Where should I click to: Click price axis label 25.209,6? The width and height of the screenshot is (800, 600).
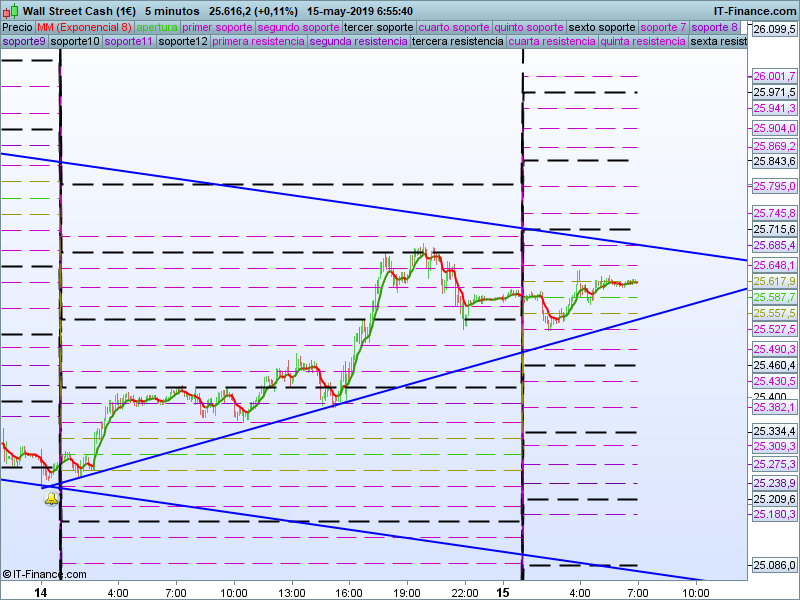tap(774, 498)
